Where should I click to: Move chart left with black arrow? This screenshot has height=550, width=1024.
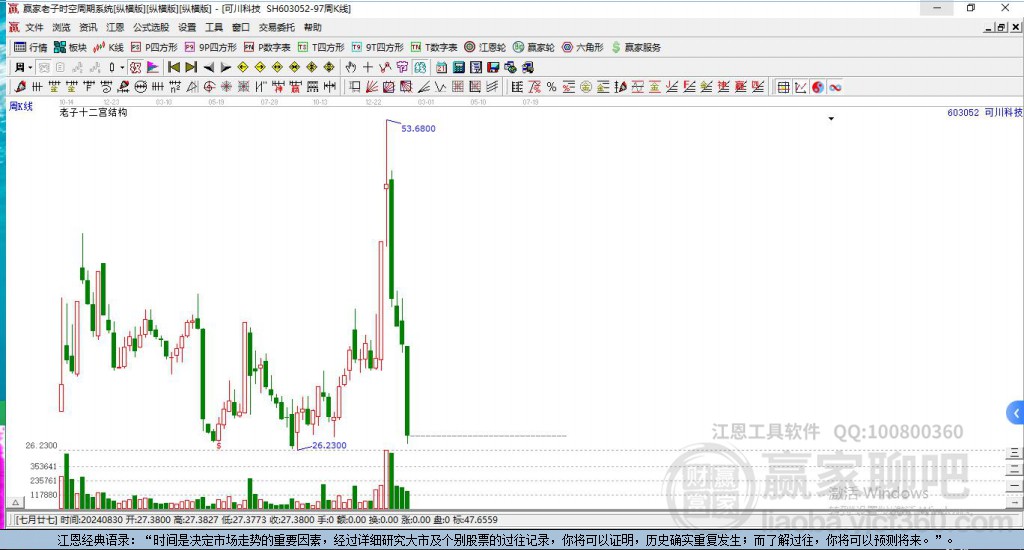coord(208,67)
